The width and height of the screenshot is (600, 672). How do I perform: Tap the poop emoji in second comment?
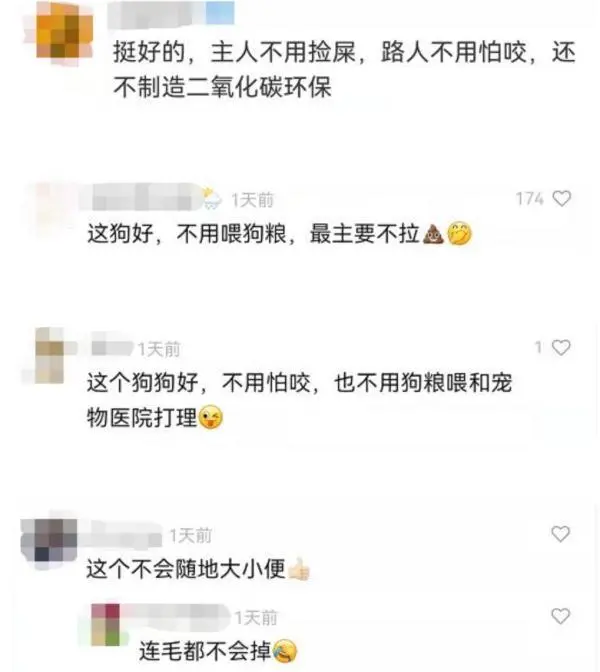tap(433, 234)
